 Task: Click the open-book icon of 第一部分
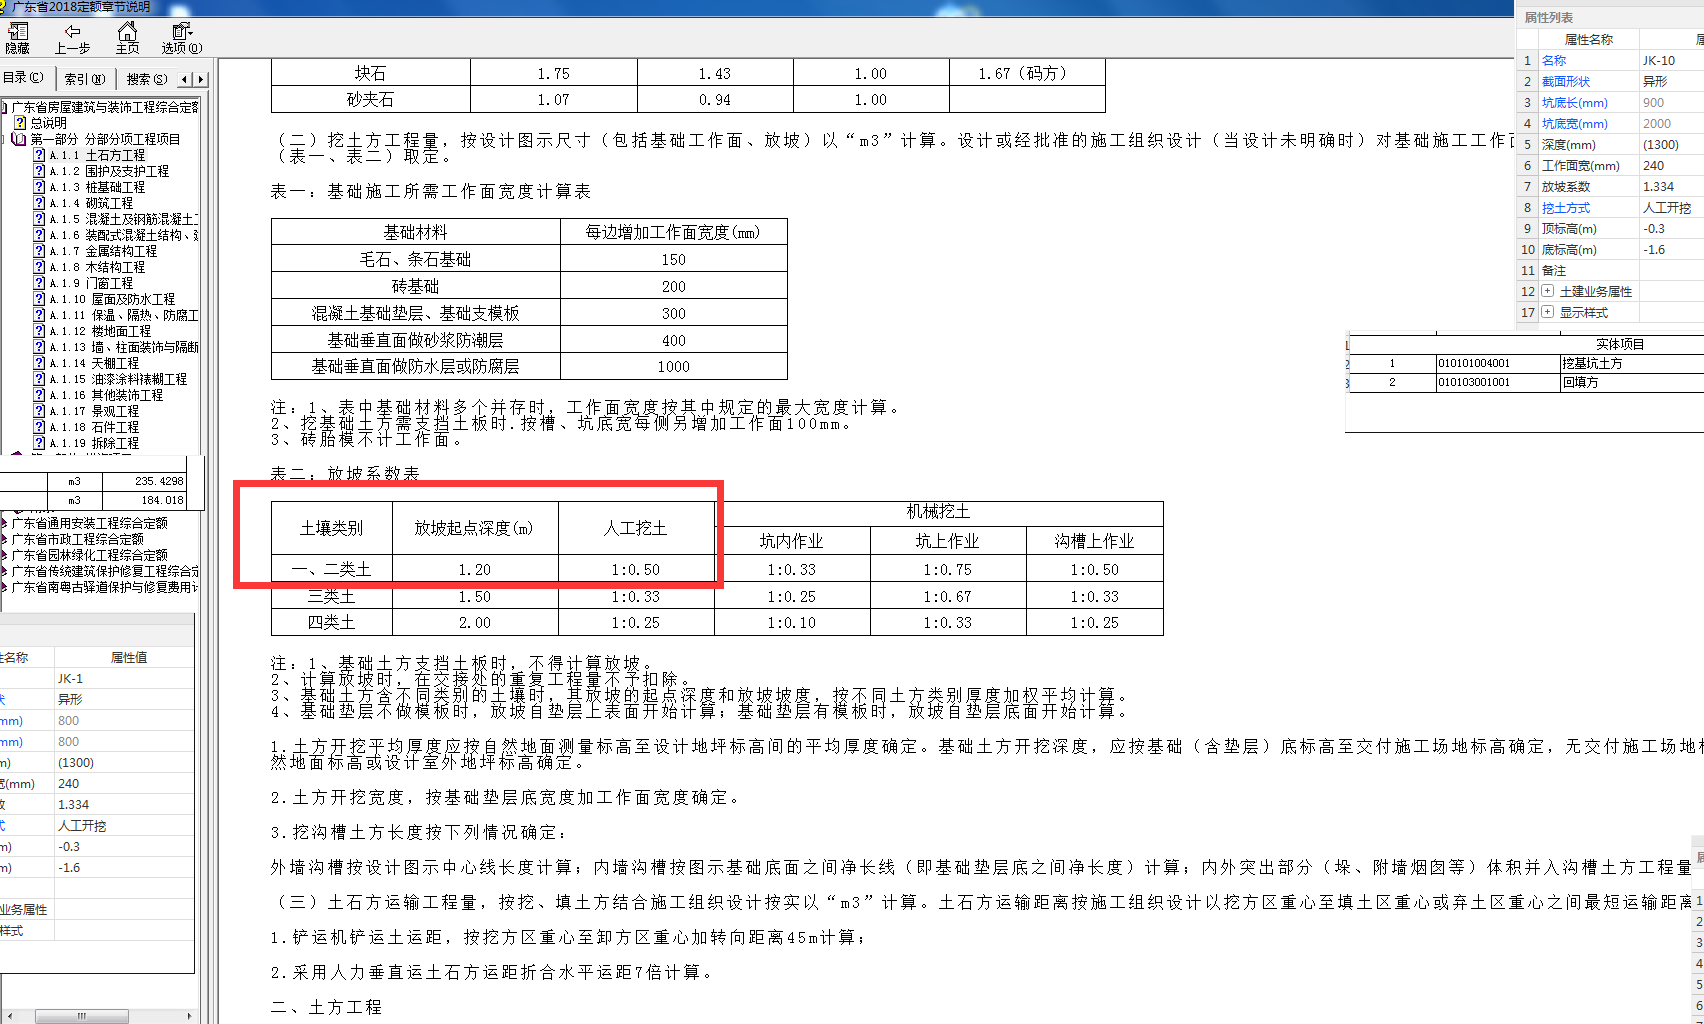coord(18,139)
